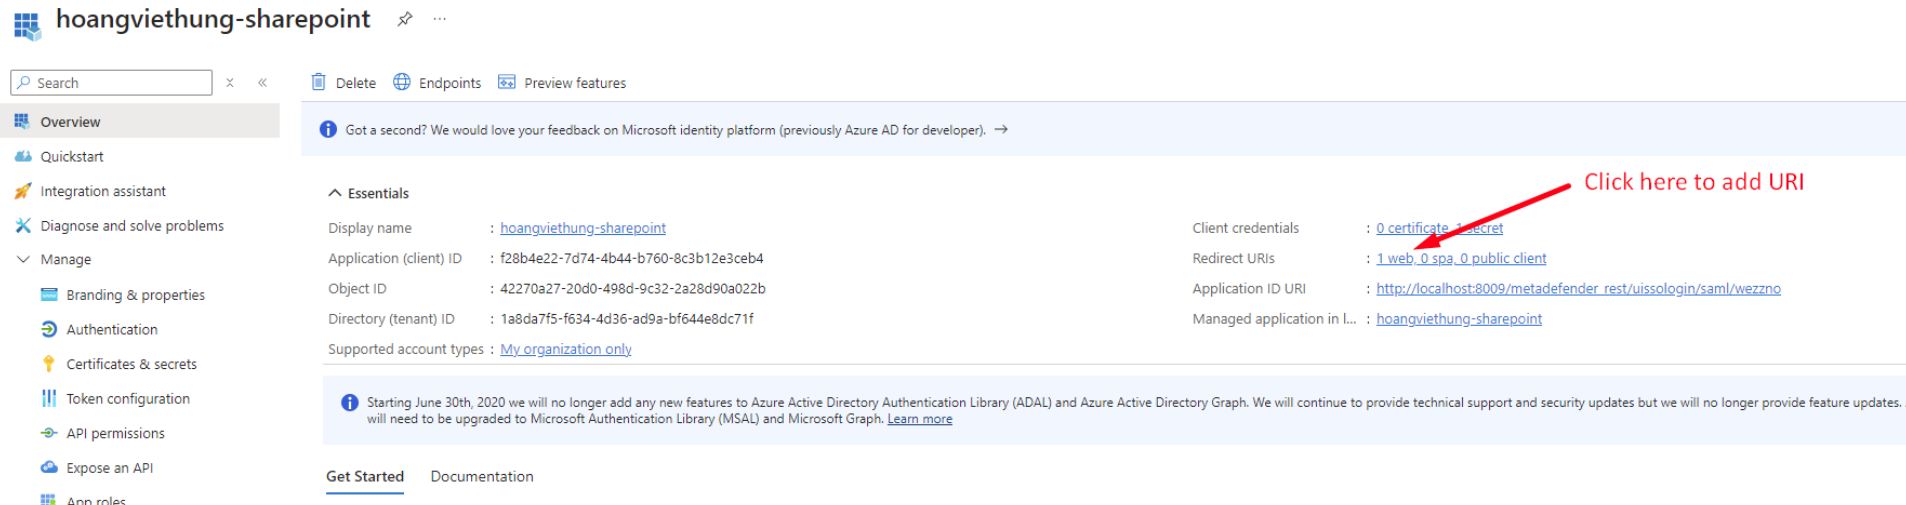Click the Token configuration bars icon
Image resolution: width=1906 pixels, height=505 pixels.
pos(49,398)
